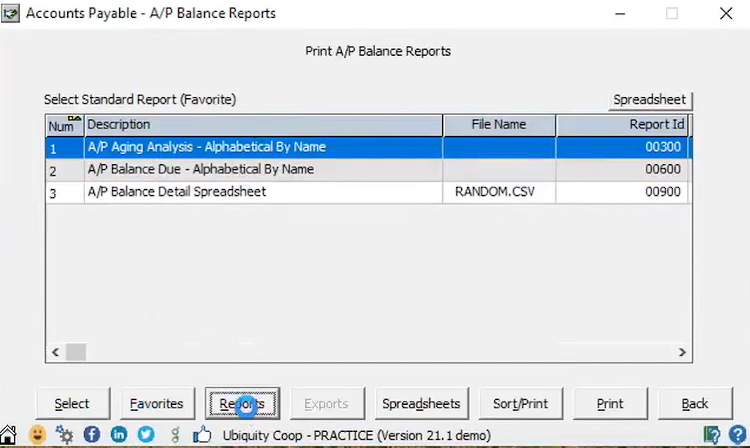Click the home icon in status bar
The height and width of the screenshot is (448, 750).
click(x=8, y=435)
